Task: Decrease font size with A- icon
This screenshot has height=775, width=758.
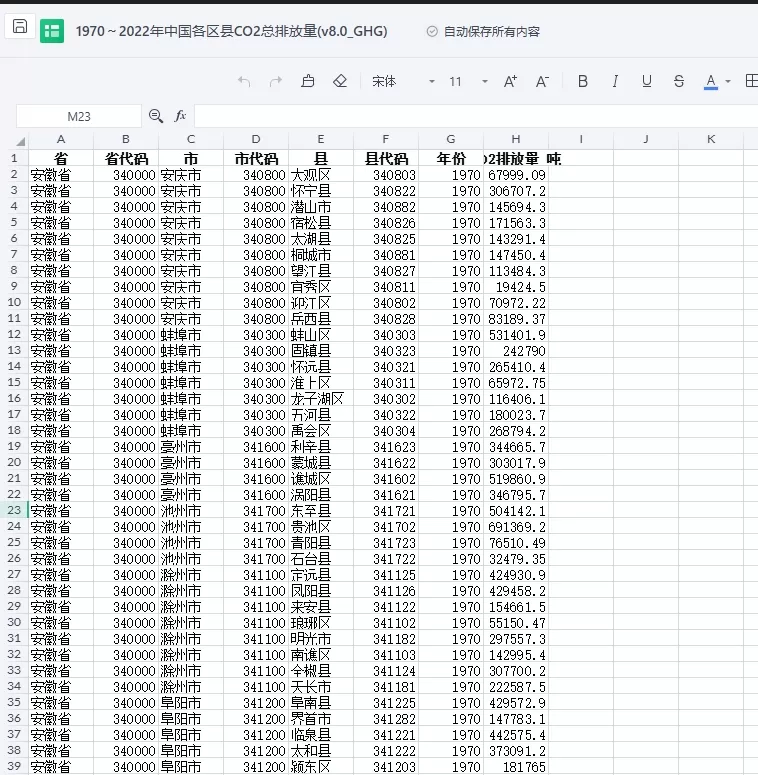Action: click(542, 81)
